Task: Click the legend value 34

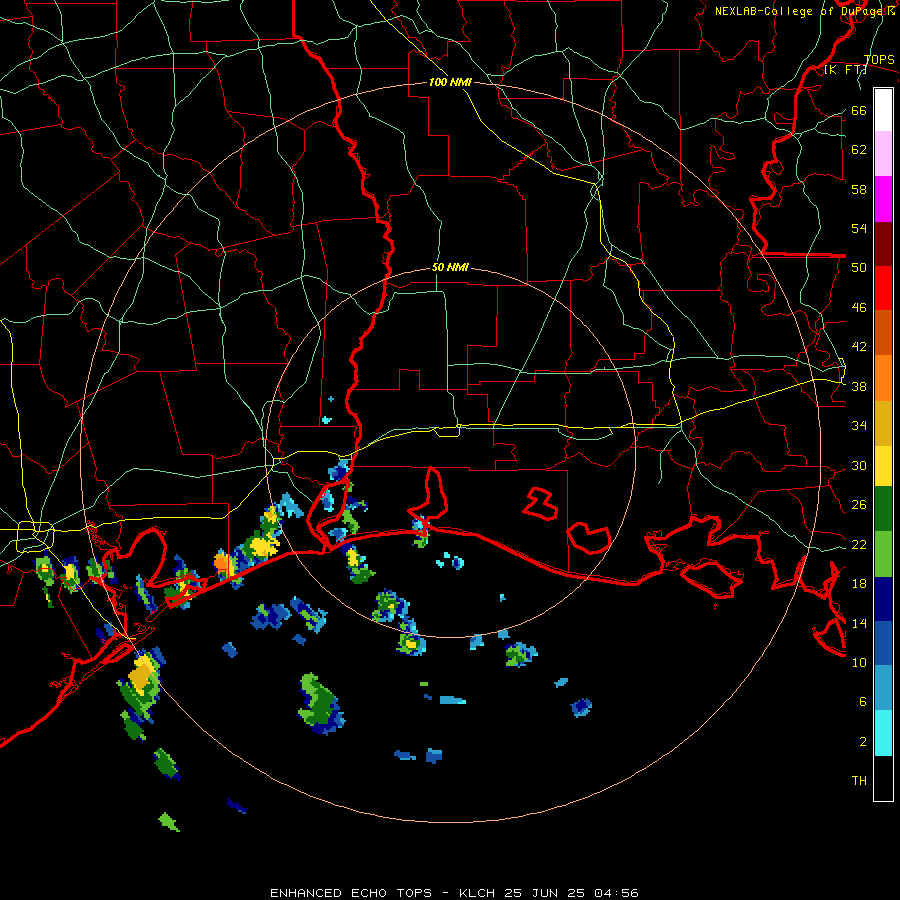Action: [859, 426]
